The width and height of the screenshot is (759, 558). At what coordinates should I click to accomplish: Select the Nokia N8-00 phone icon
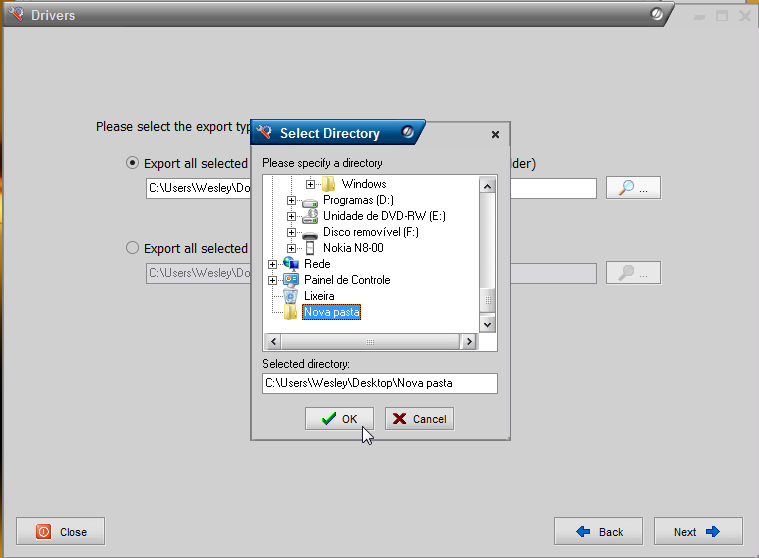pyautogui.click(x=309, y=248)
